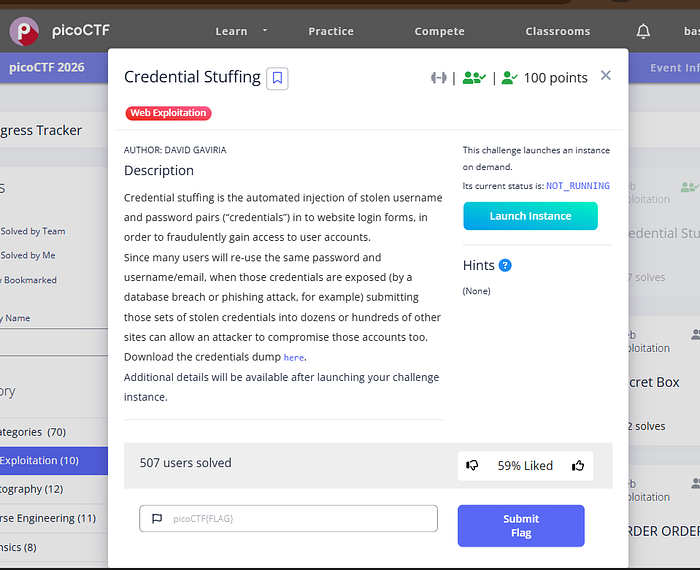Expand the Learn menu dropdown arrow

coord(265,30)
